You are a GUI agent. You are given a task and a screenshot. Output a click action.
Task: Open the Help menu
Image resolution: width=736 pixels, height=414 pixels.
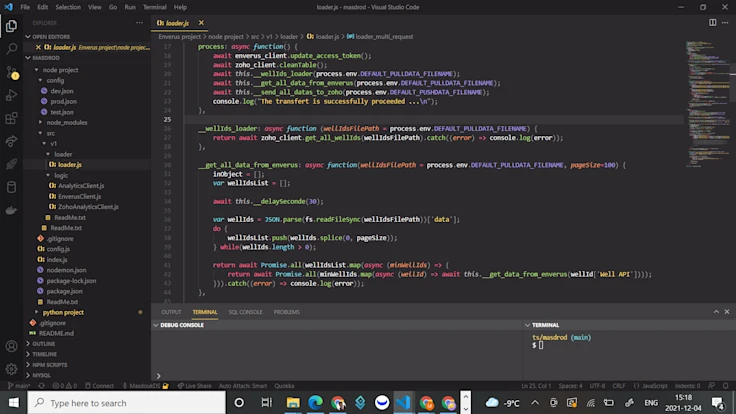180,7
